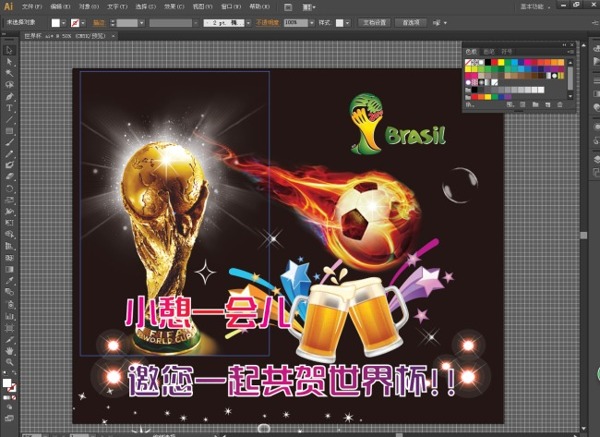Open the stroke weight dropdown
Viewport: 600px width, 437px height.
pos(142,23)
